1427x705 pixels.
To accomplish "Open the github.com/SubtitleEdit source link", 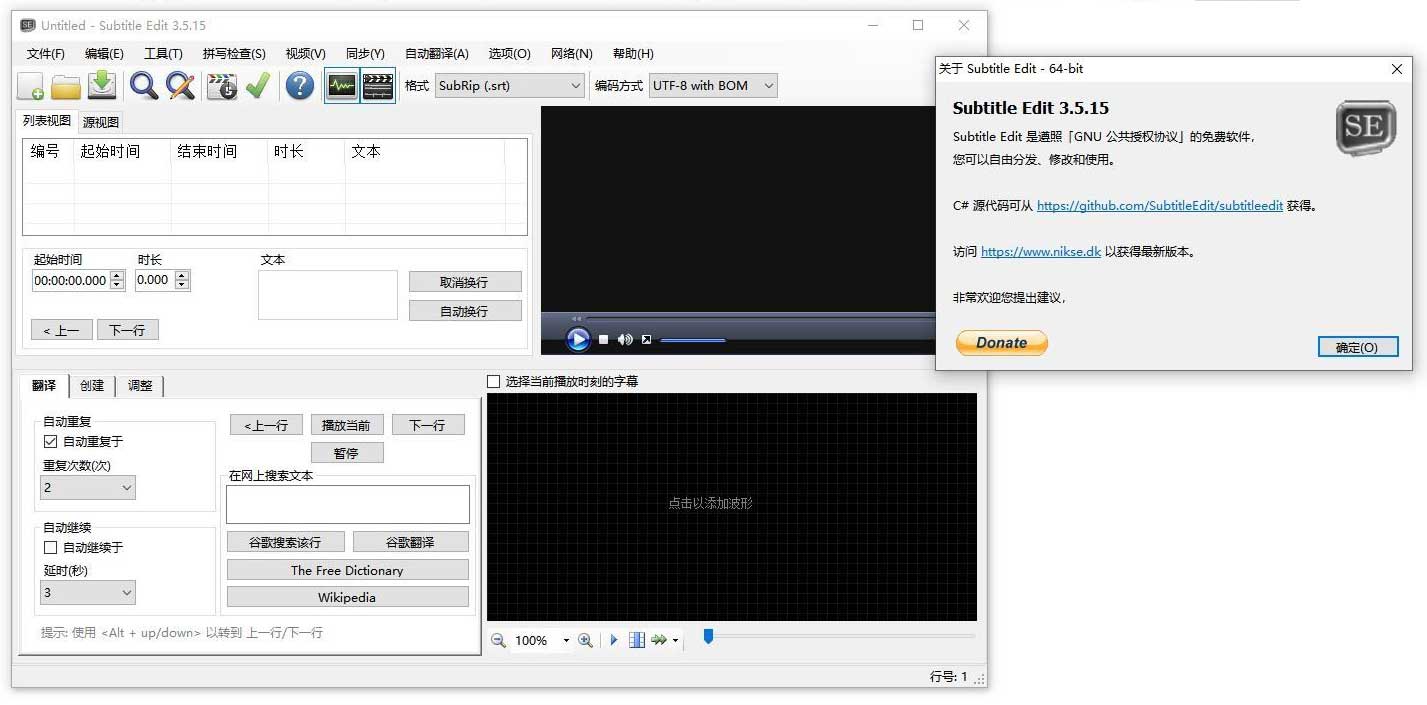I will tap(1160, 205).
